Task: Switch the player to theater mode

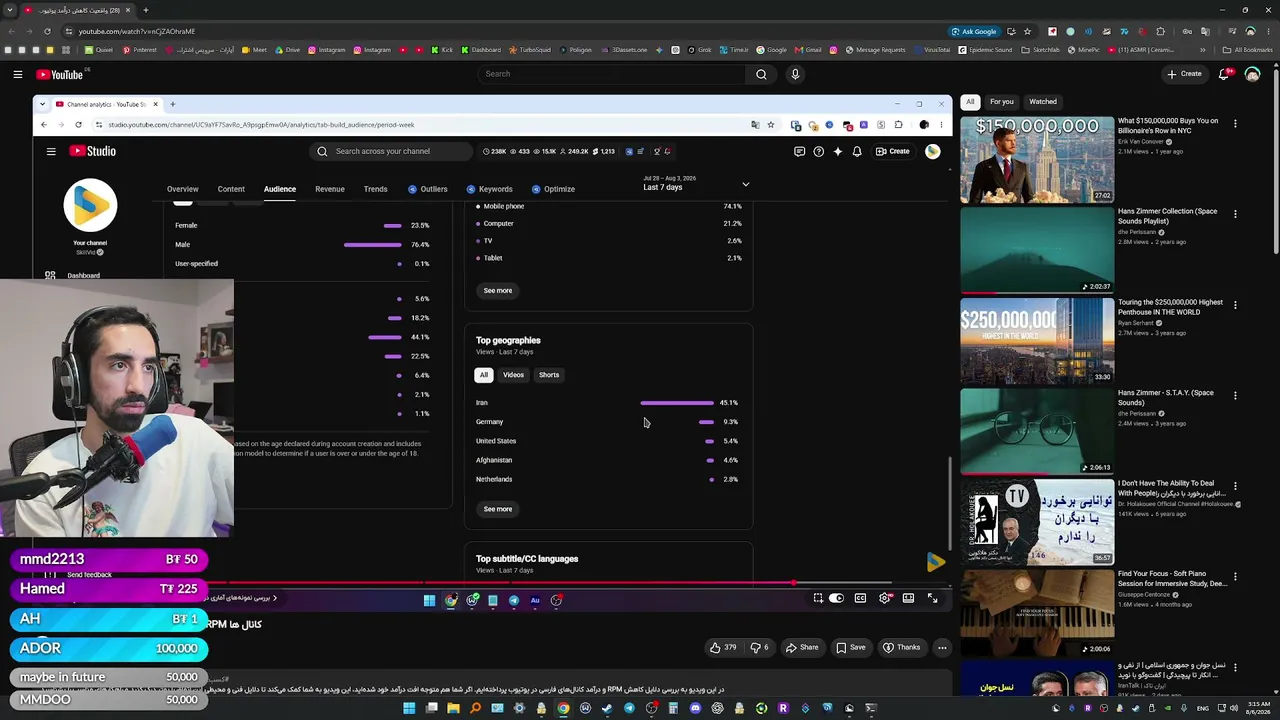Action: [x=908, y=598]
